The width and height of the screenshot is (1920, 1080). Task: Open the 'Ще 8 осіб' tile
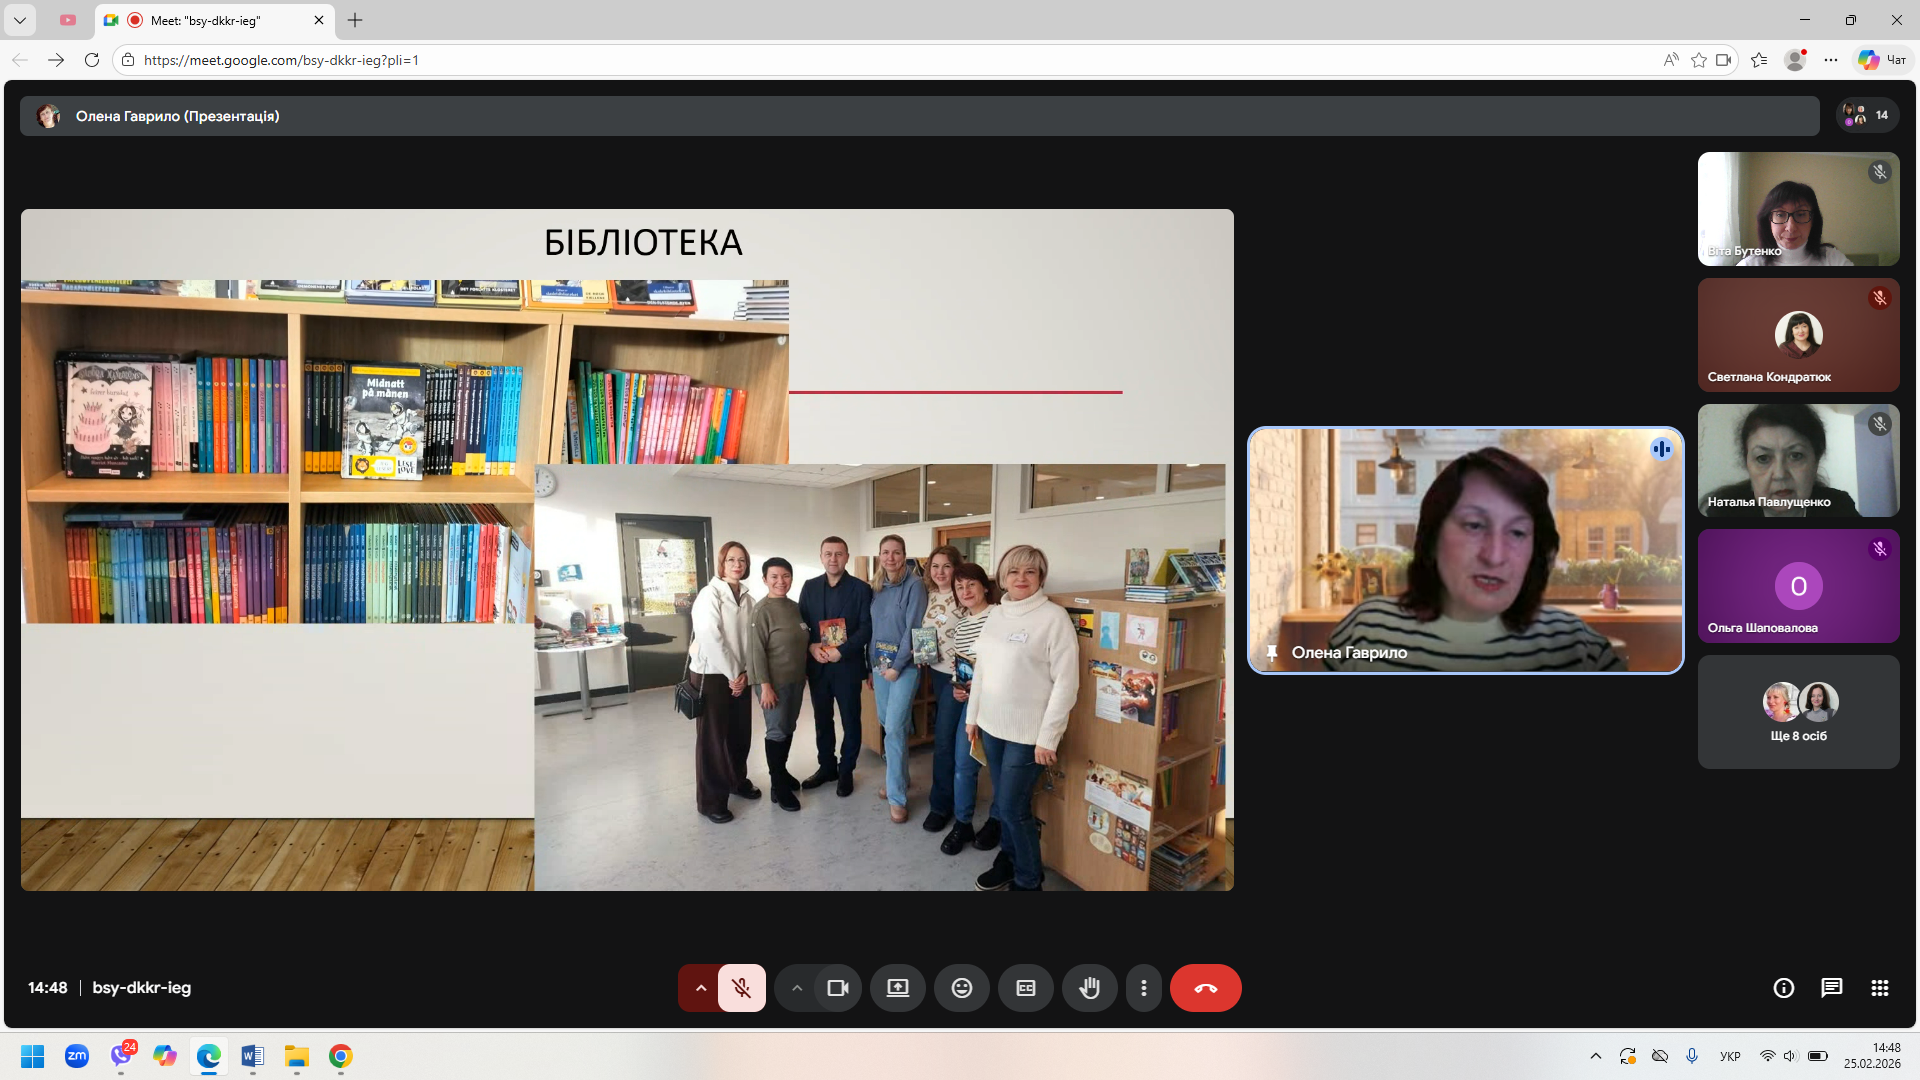(x=1798, y=712)
